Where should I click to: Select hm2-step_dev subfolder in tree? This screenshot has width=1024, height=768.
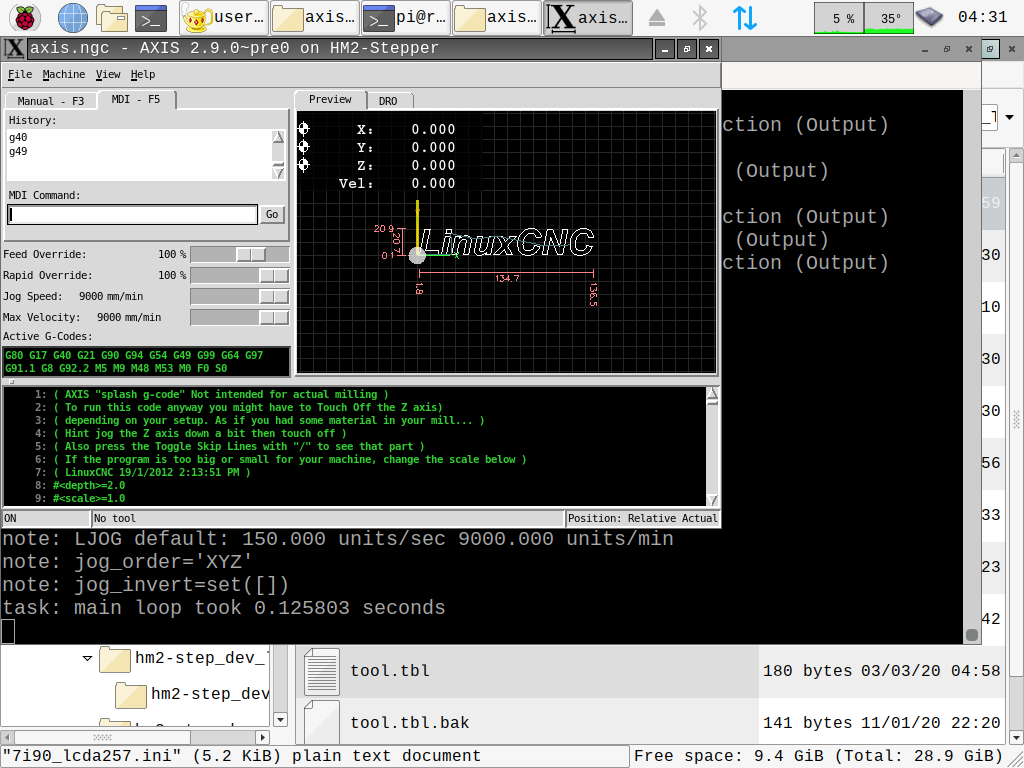point(210,693)
